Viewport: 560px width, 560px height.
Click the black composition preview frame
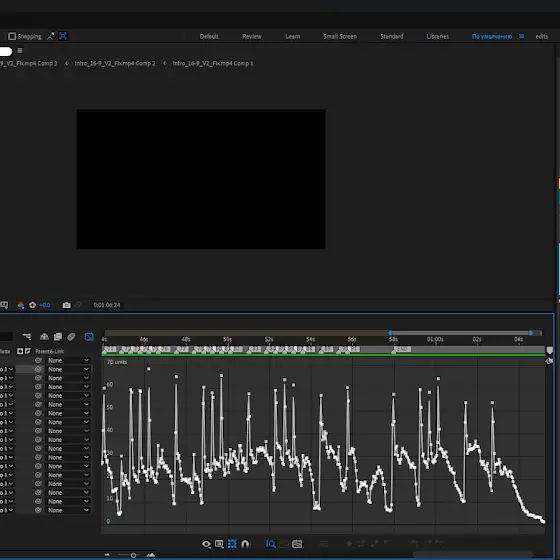201,179
